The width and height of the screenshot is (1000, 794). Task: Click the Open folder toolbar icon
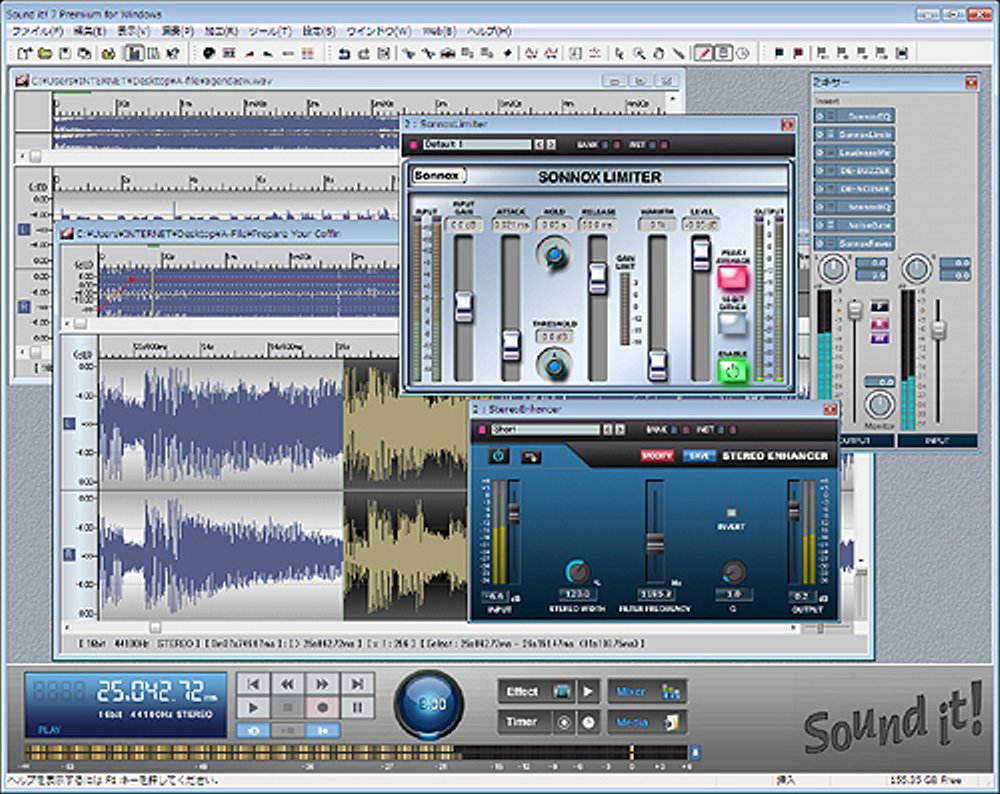click(x=45, y=54)
